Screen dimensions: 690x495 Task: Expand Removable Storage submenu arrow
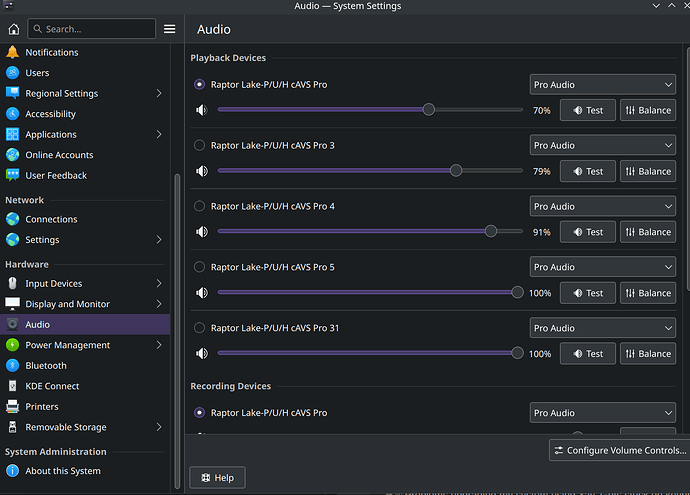point(159,427)
